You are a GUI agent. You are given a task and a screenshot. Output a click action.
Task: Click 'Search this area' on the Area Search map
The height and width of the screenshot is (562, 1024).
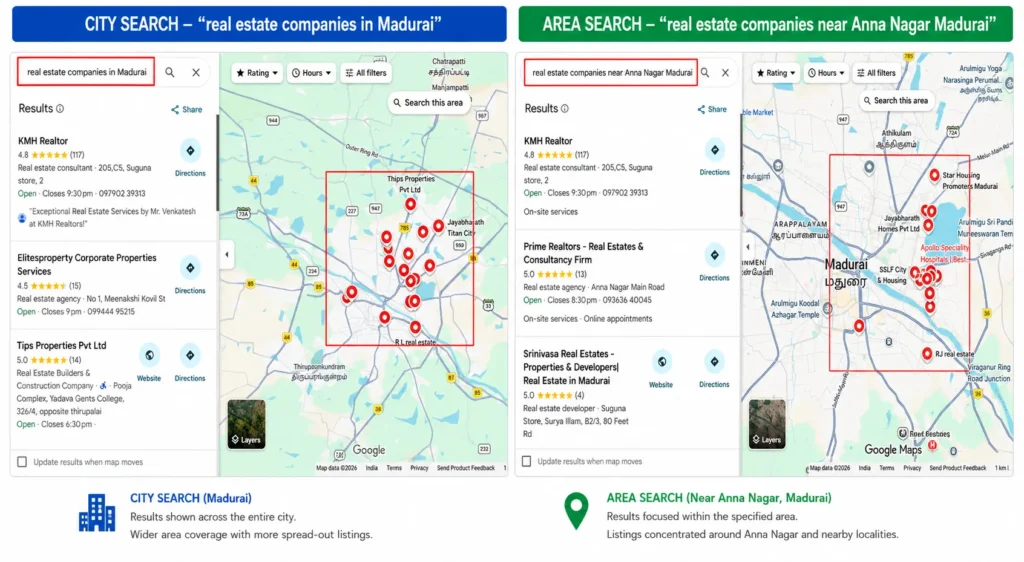click(x=895, y=101)
